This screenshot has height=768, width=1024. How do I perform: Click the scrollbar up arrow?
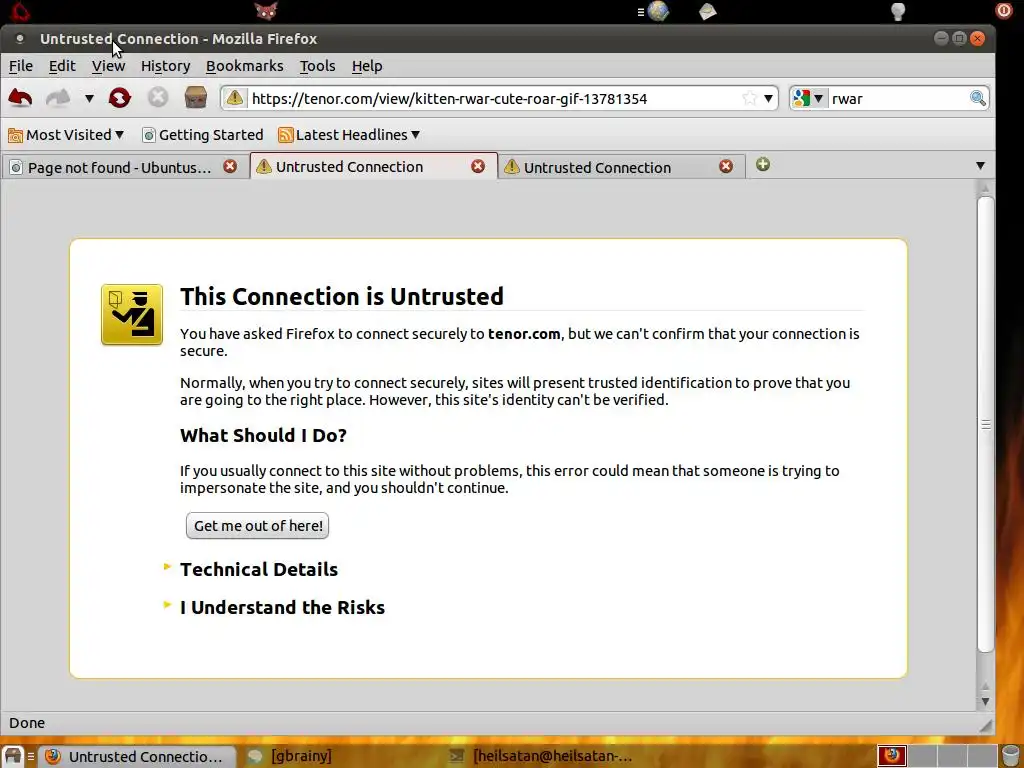985,189
